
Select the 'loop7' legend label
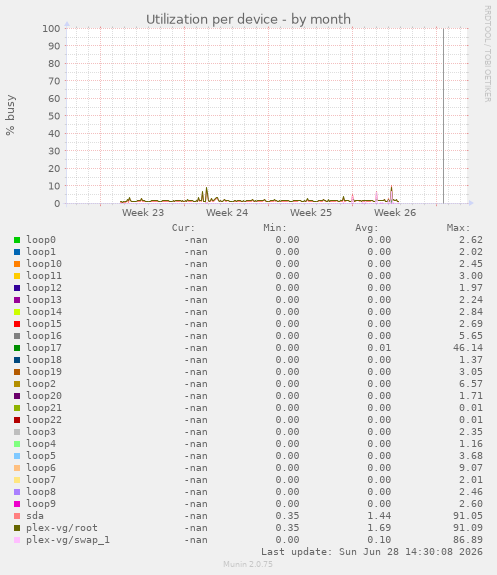point(41,480)
